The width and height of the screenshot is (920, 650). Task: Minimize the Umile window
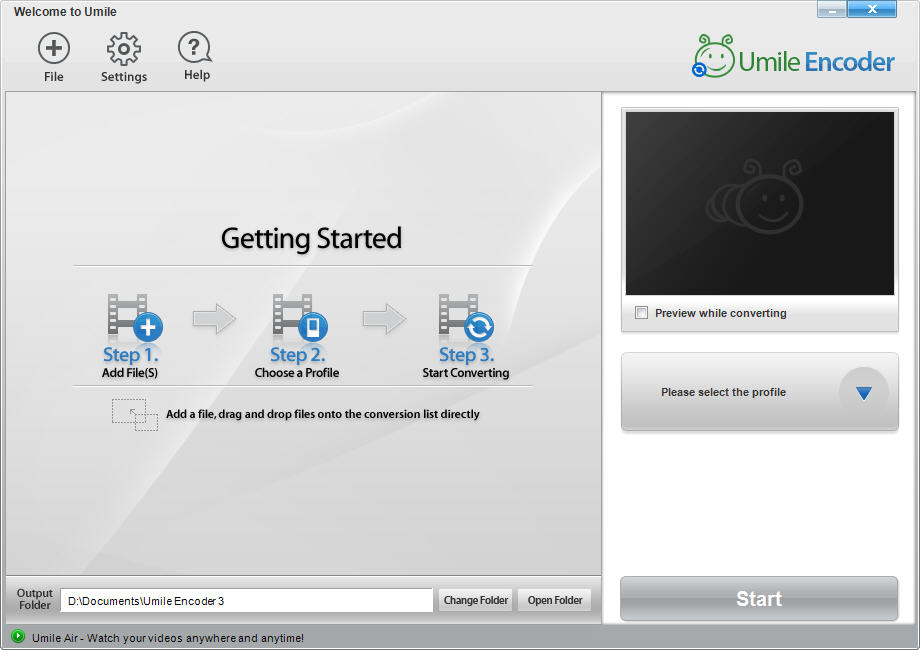coord(832,10)
